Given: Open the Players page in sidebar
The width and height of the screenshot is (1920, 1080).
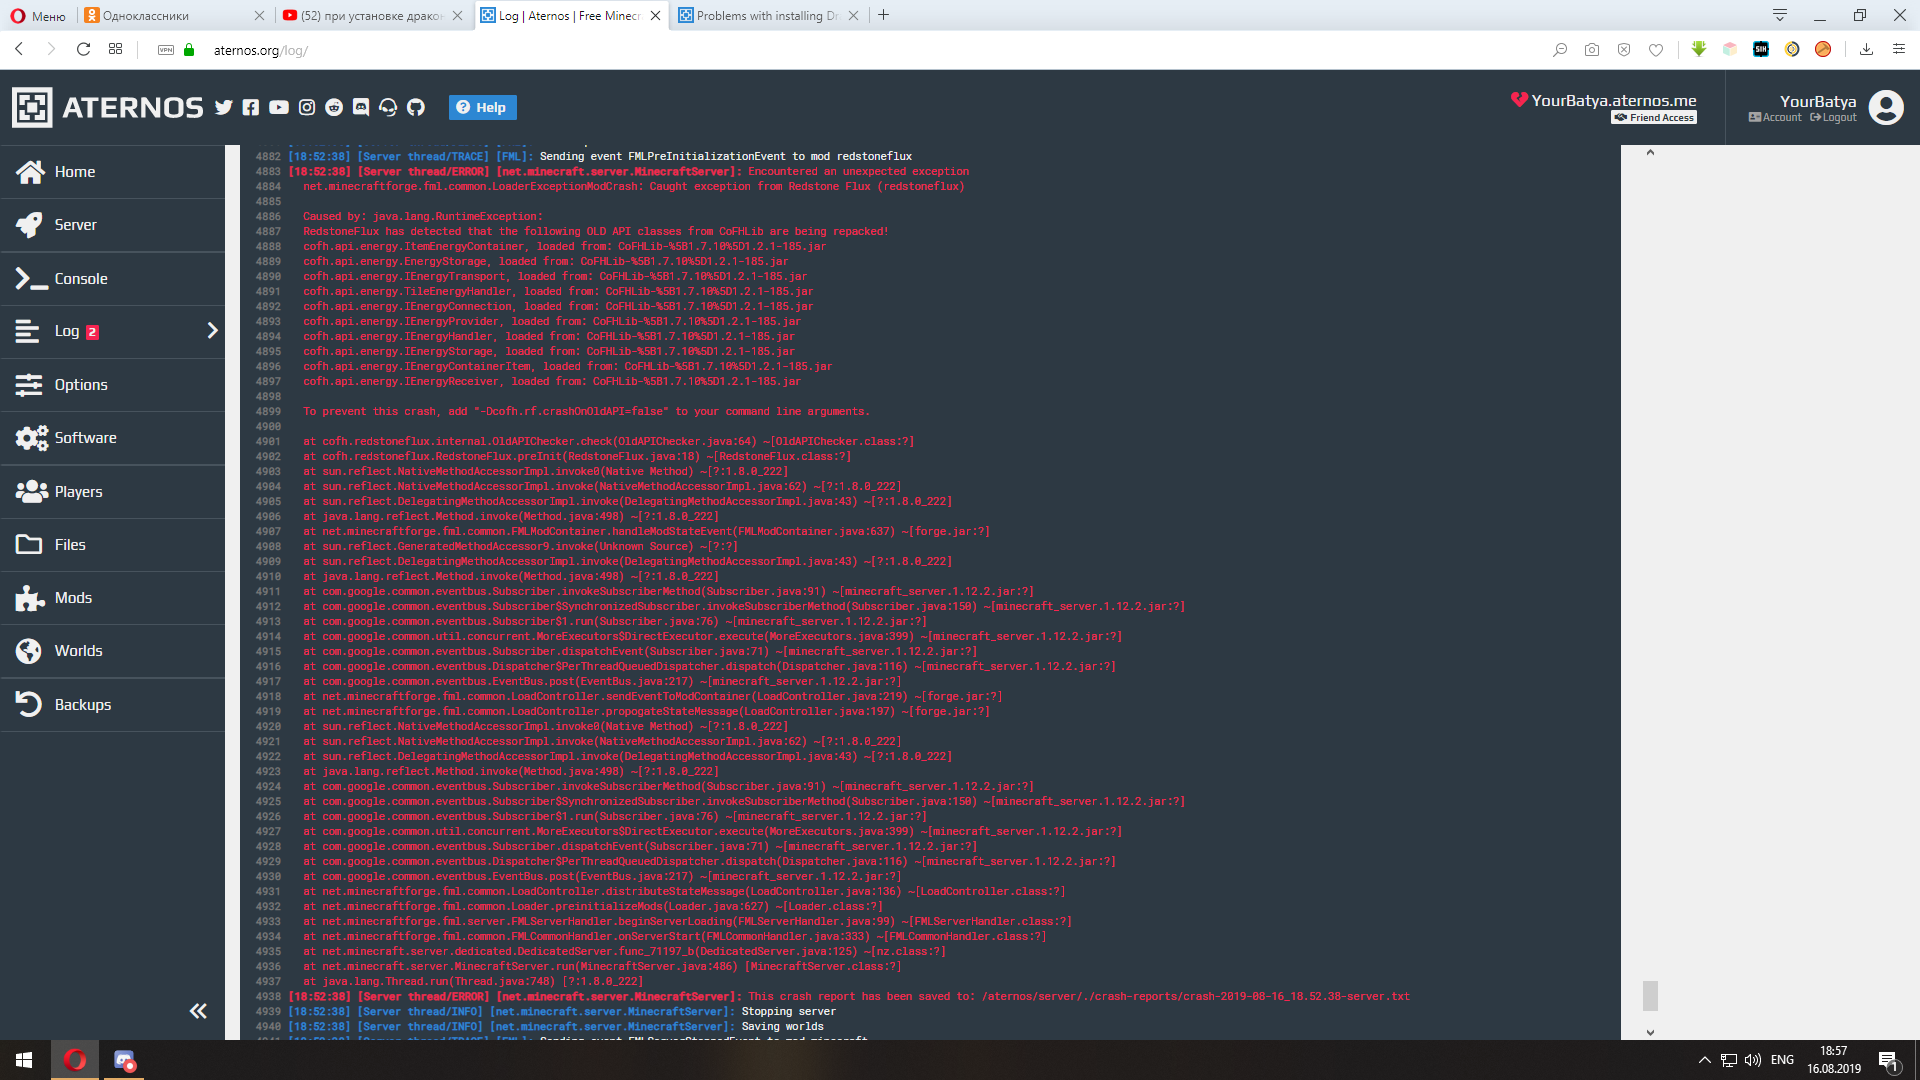Looking at the screenshot, I should (112, 491).
